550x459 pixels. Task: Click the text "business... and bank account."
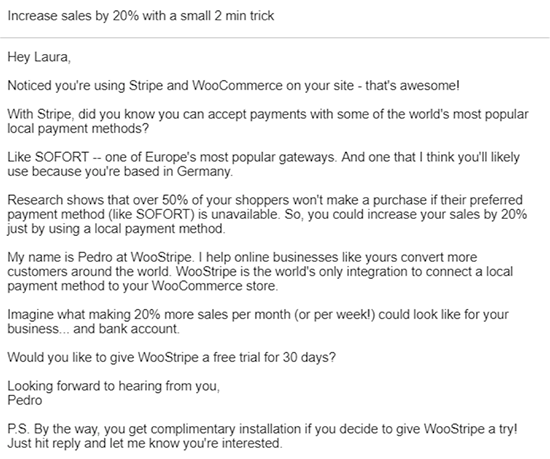pos(93,329)
